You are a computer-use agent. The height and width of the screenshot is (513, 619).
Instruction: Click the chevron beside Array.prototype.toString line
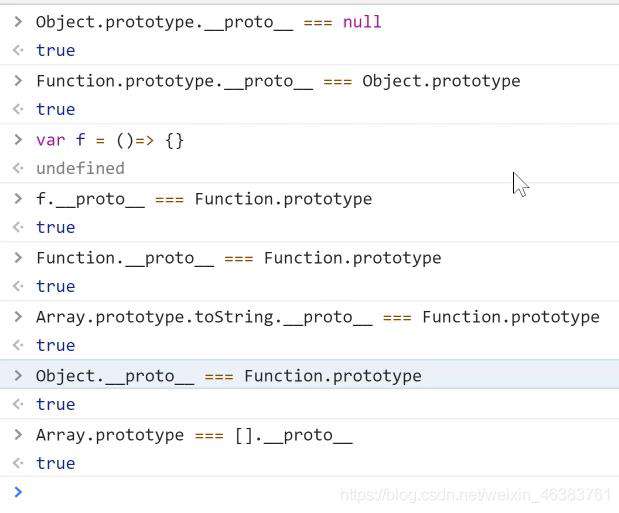coord(18,316)
